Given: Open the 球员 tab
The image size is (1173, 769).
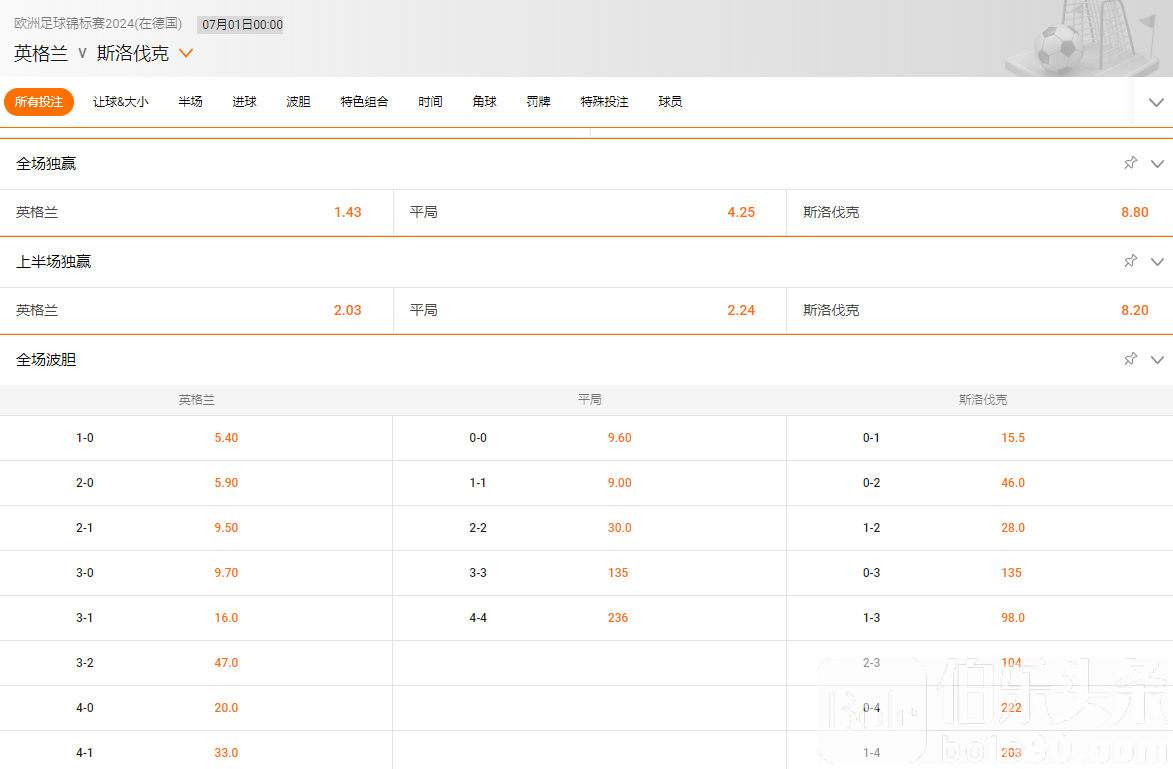Looking at the screenshot, I should 670,102.
